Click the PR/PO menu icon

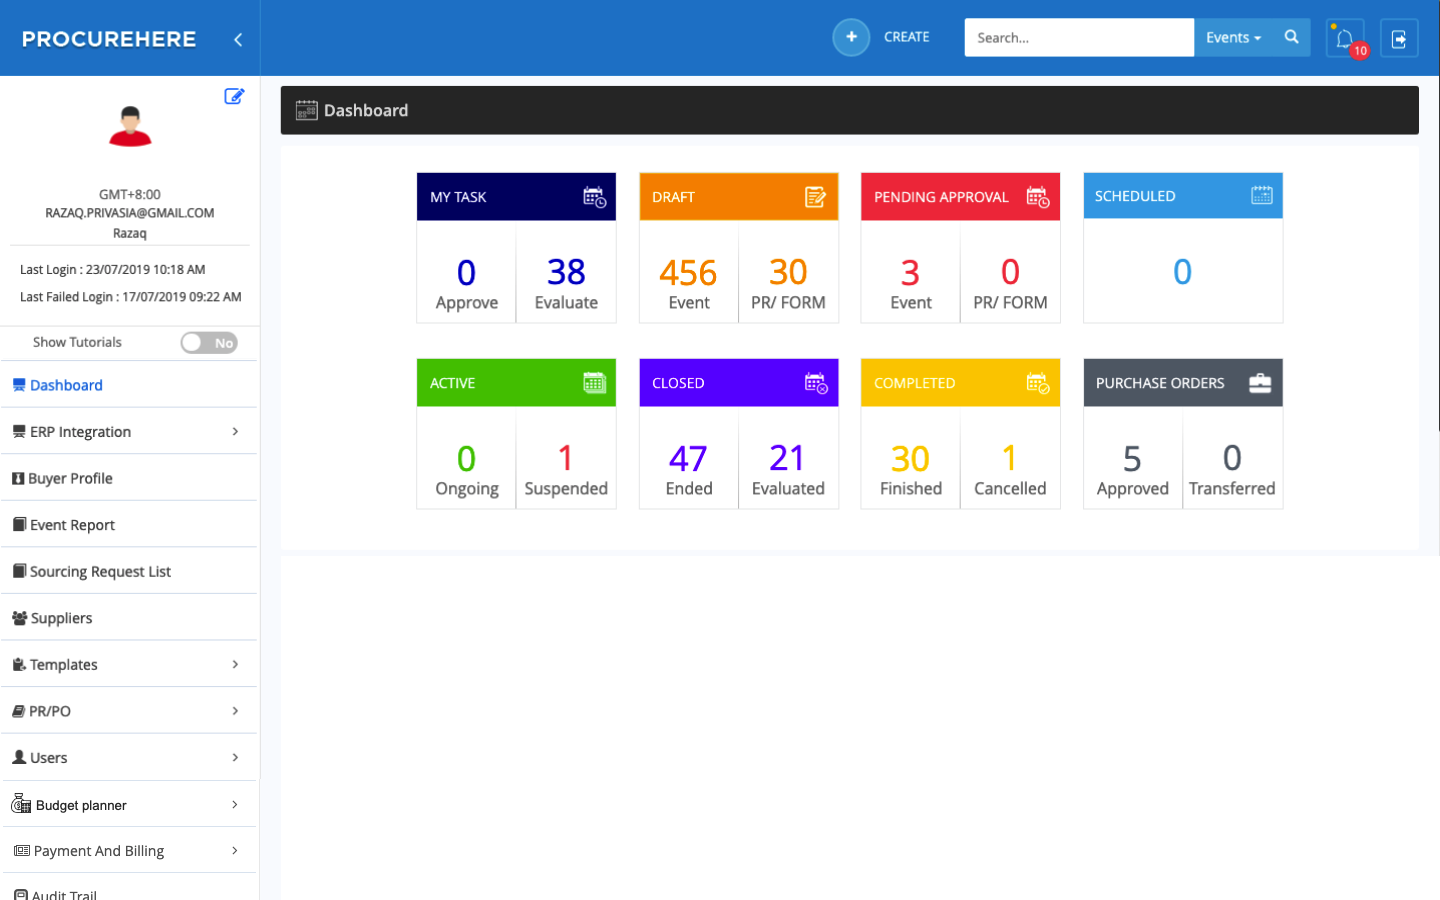click(19, 711)
